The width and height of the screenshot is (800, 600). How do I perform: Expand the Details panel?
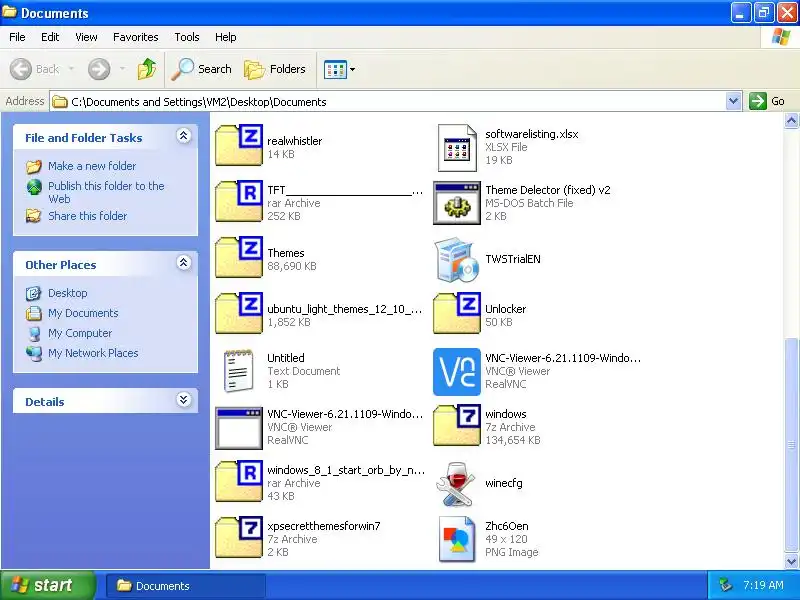184,399
